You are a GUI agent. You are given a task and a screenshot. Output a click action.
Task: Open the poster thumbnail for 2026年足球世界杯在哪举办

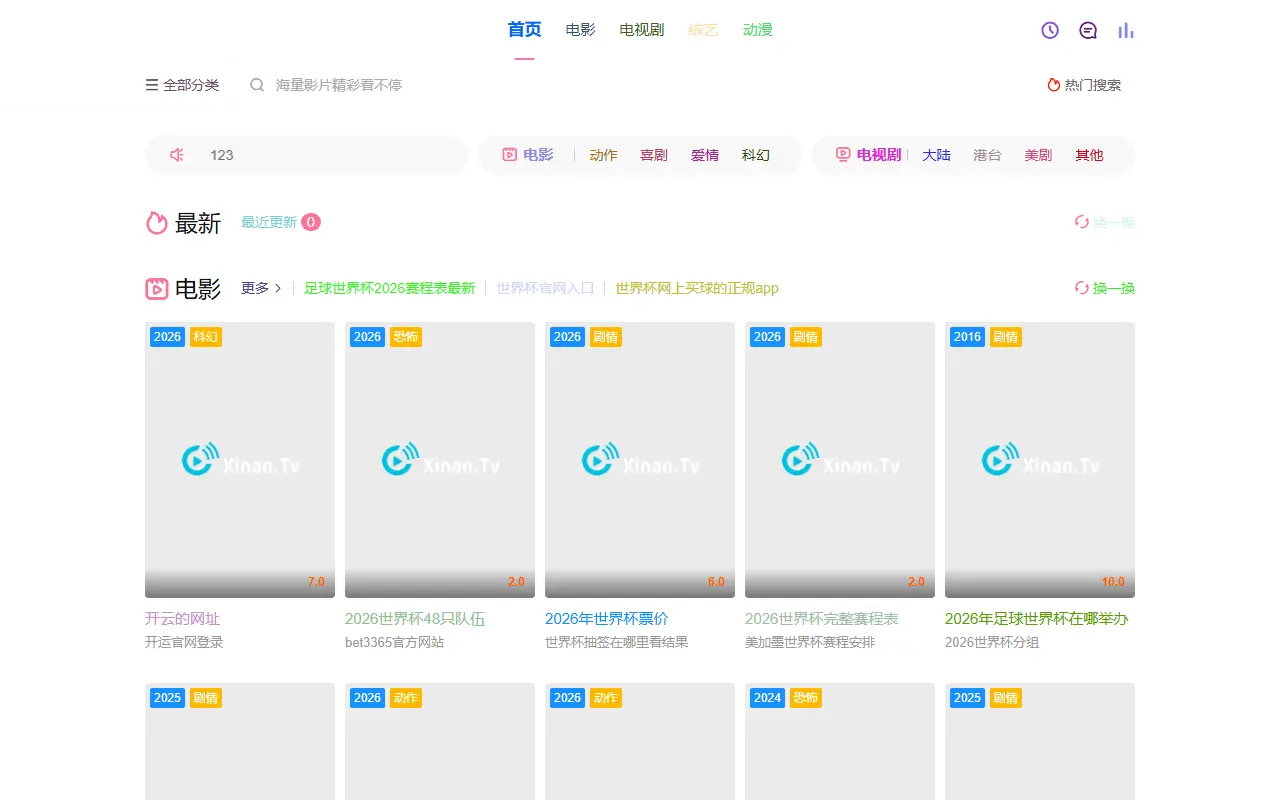[x=1040, y=460]
